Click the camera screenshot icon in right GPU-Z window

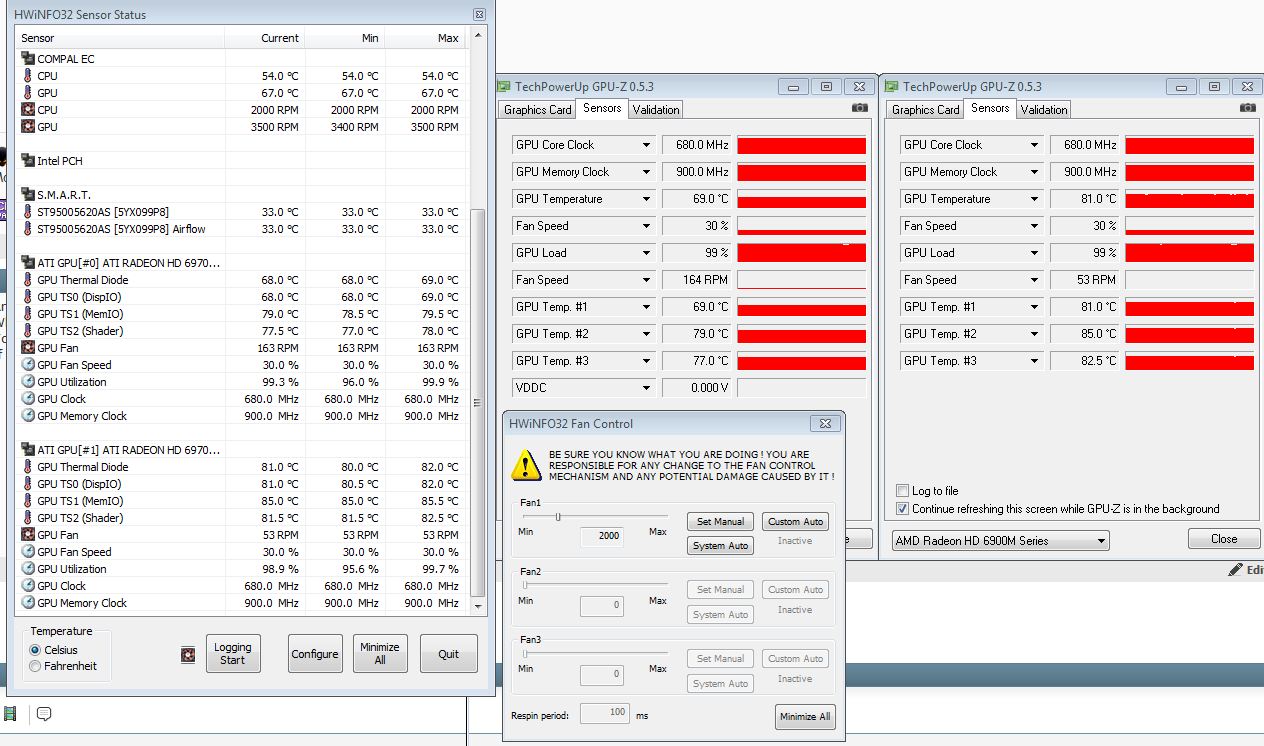pyautogui.click(x=1248, y=108)
